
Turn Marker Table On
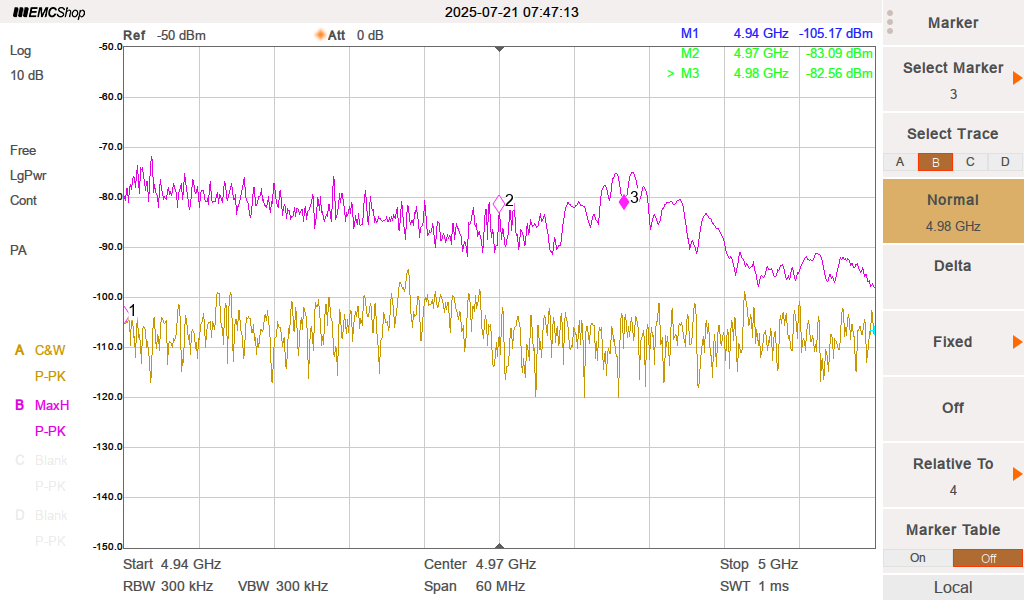[x=917, y=558]
